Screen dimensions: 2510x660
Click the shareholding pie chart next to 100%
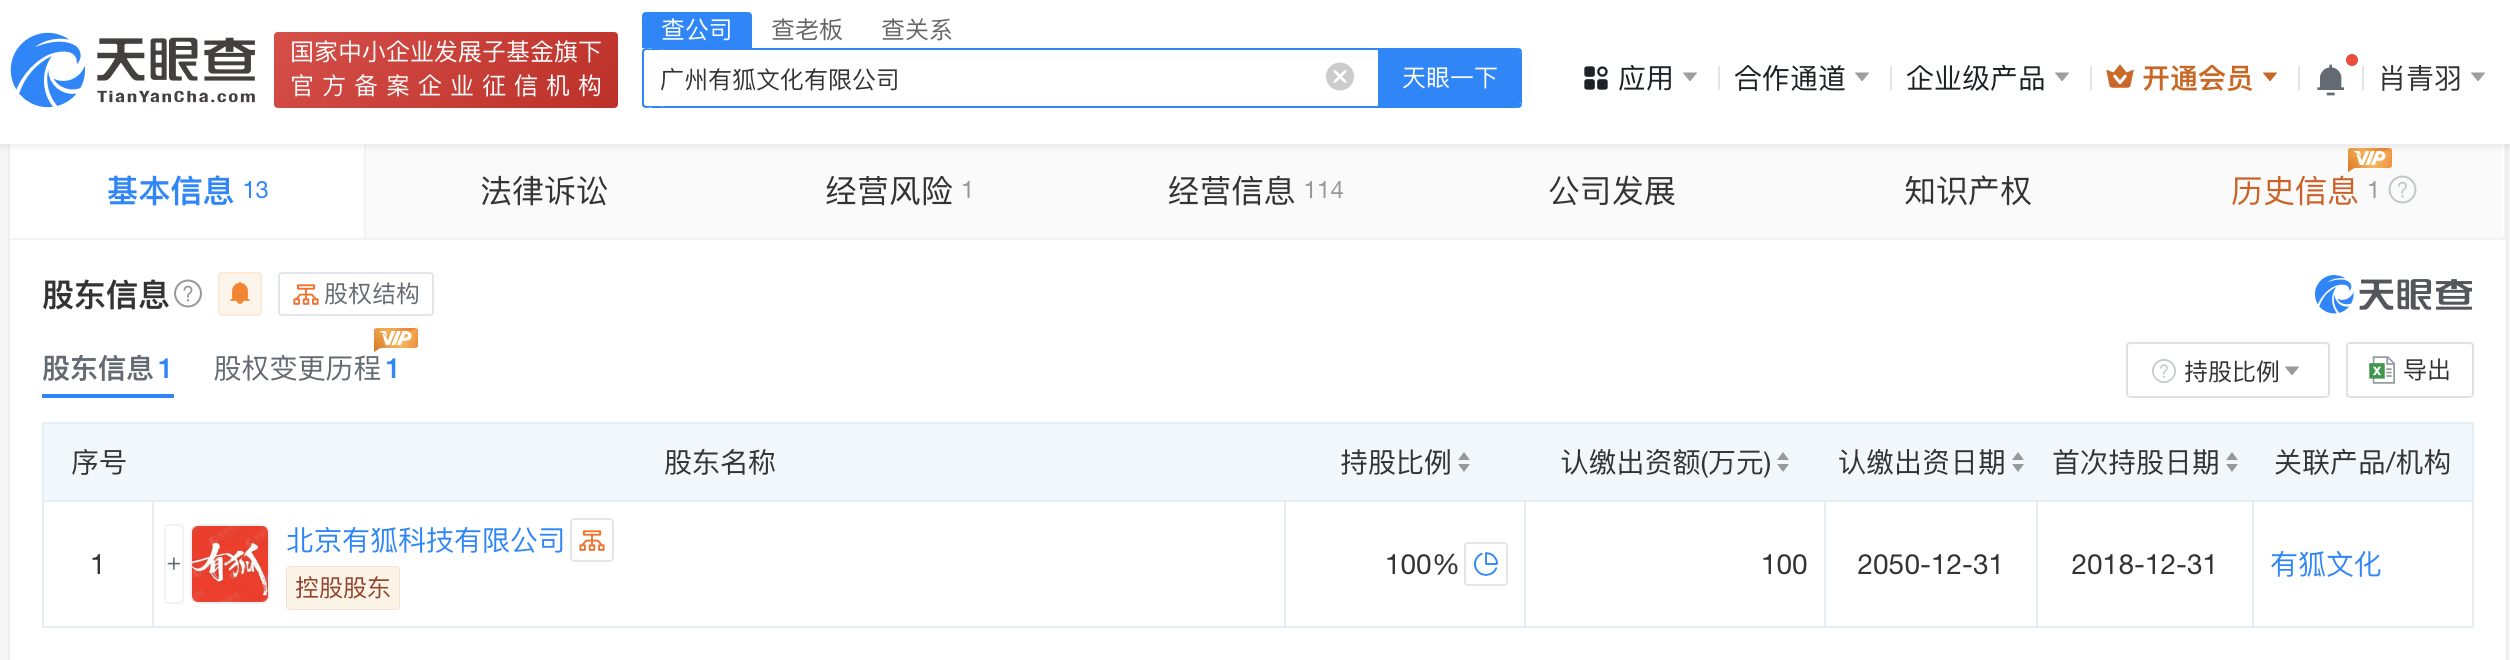1487,563
